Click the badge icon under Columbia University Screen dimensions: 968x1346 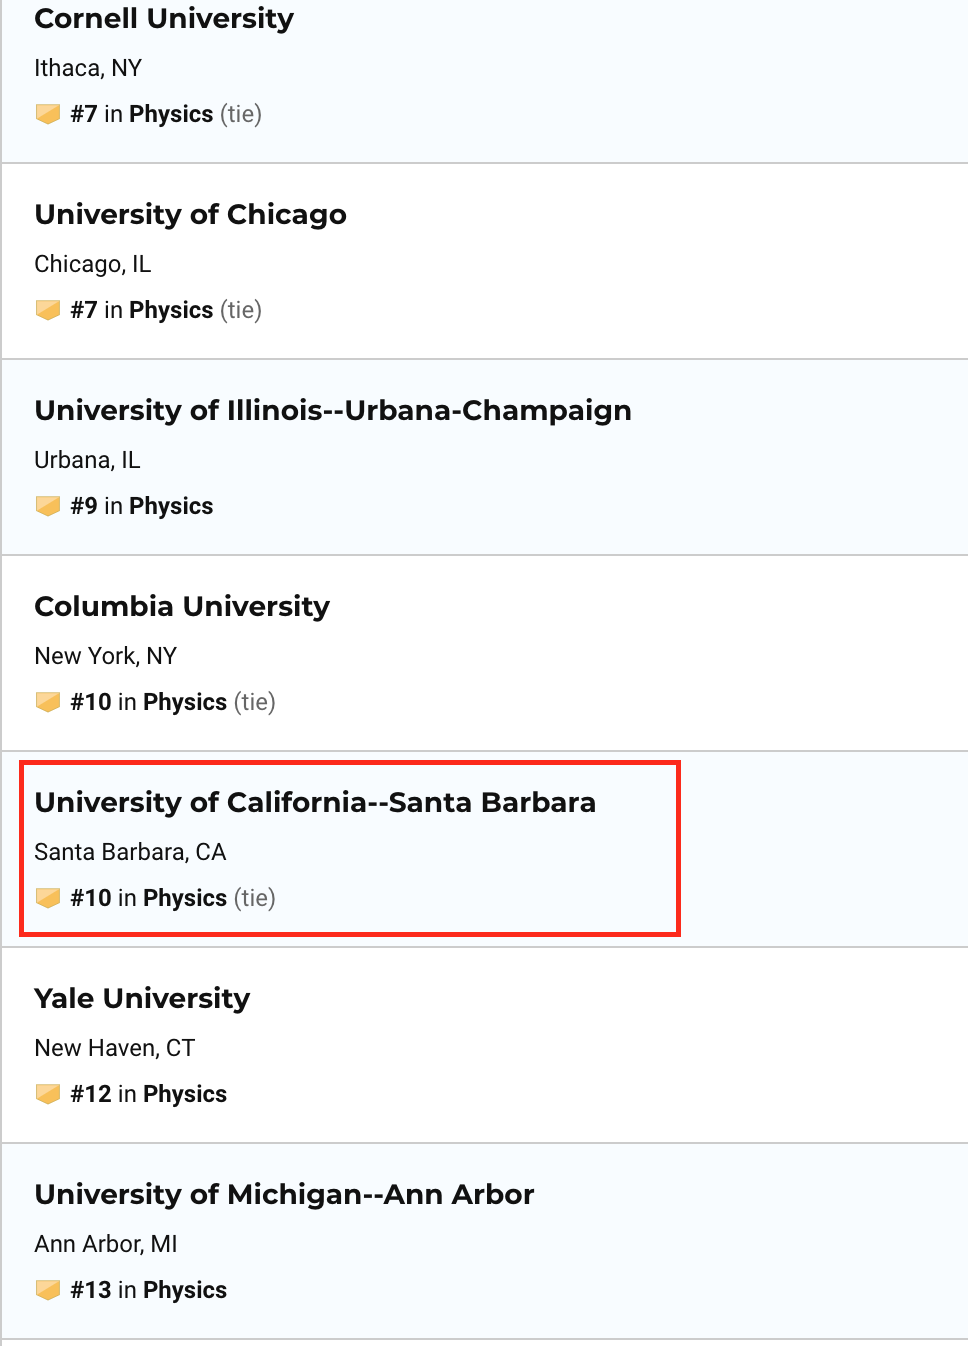[48, 702]
